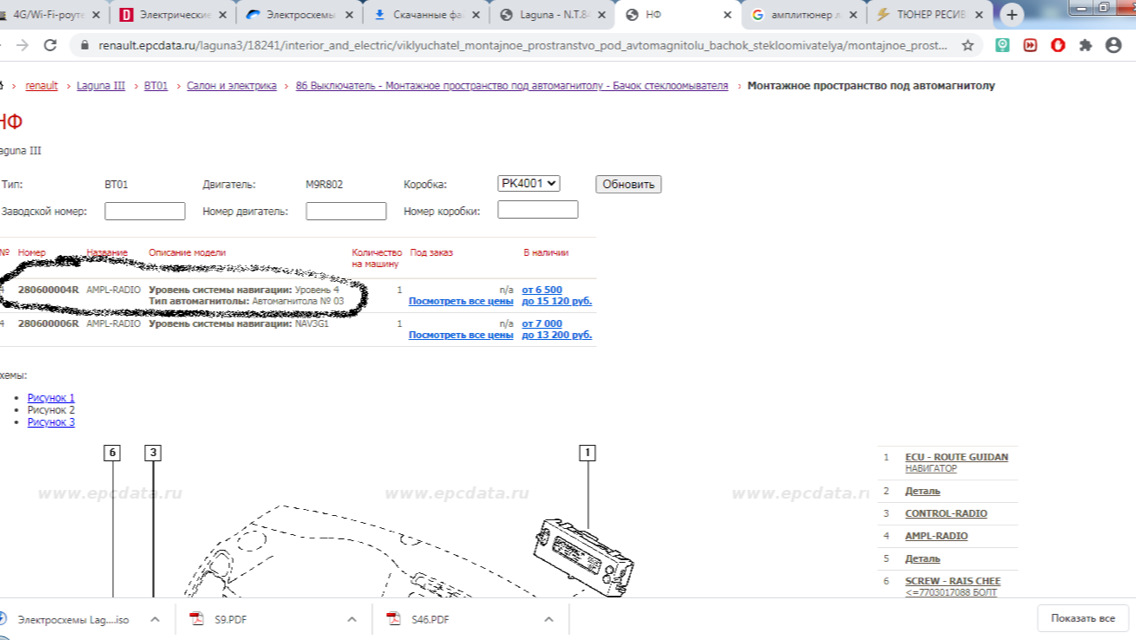Click the green extension icon in toolbar
The width and height of the screenshot is (1136, 640).
click(x=1002, y=45)
